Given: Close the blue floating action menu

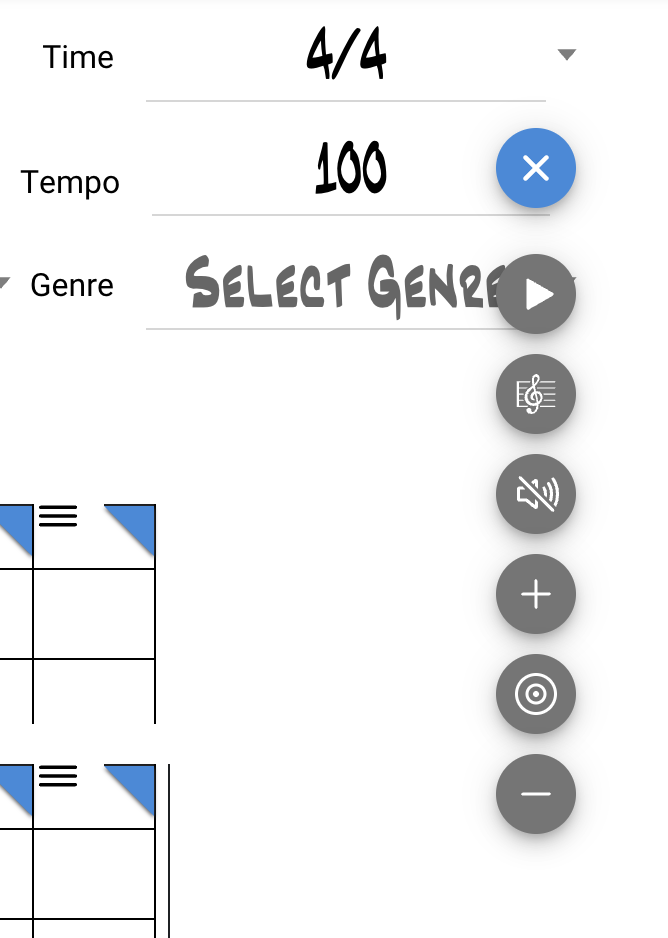Looking at the screenshot, I should [x=536, y=169].
